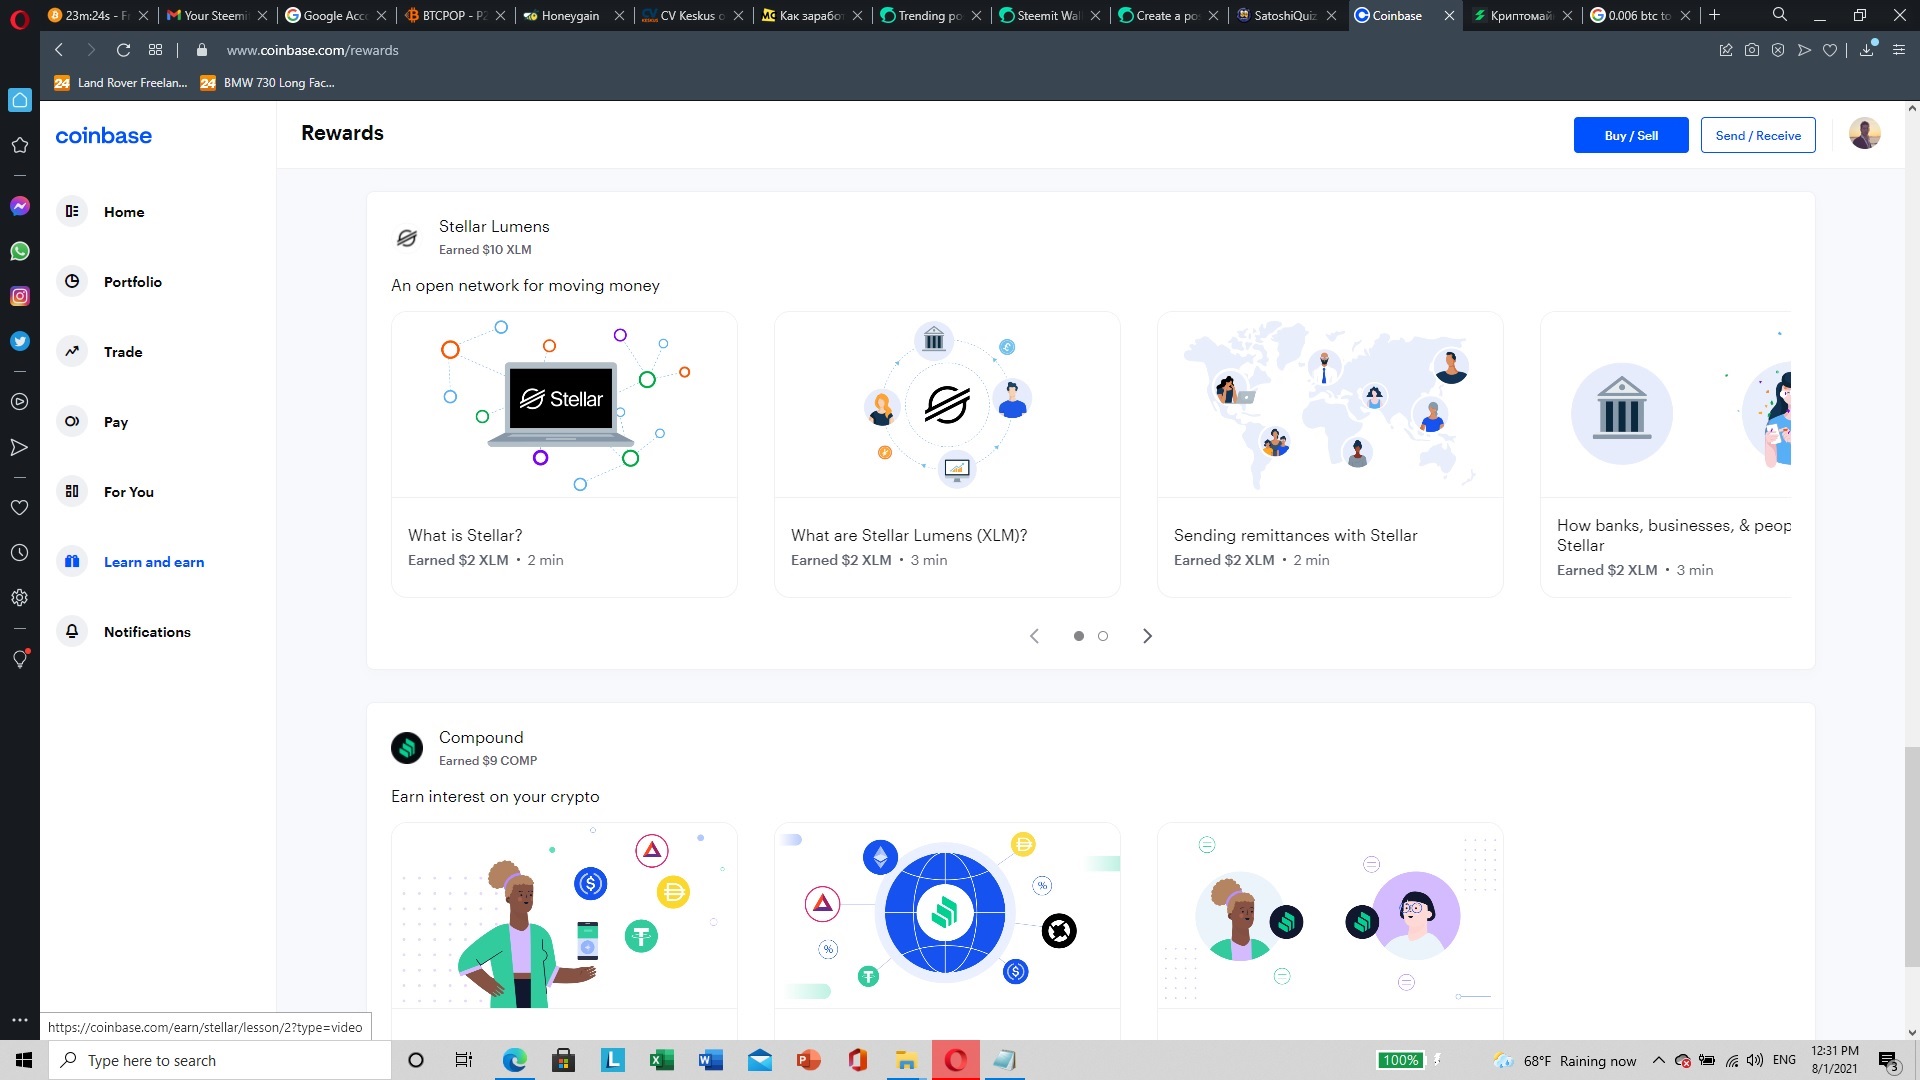Open WhatsApp in the Opera sidebar
This screenshot has height=1080, width=1920.
coord(19,251)
